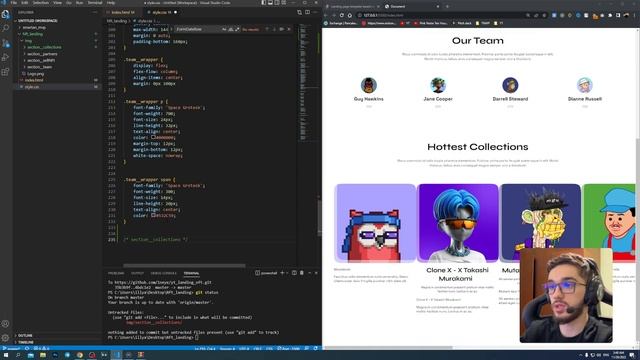Open the launch profile dropdown beside new terminal
Viewport: 640px width, 360px height.
click(287, 273)
